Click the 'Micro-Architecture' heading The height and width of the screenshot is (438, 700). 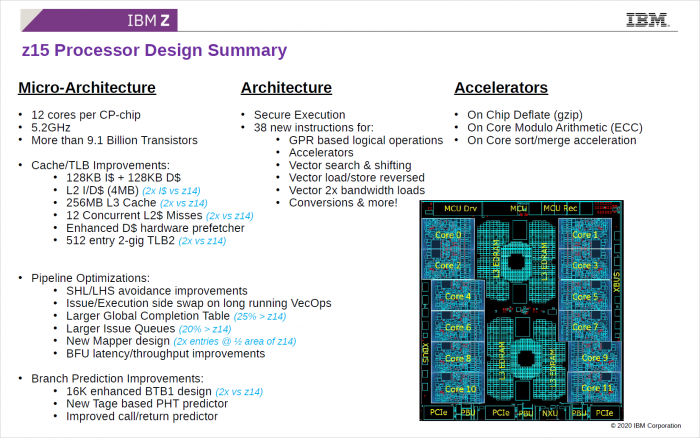click(x=87, y=88)
